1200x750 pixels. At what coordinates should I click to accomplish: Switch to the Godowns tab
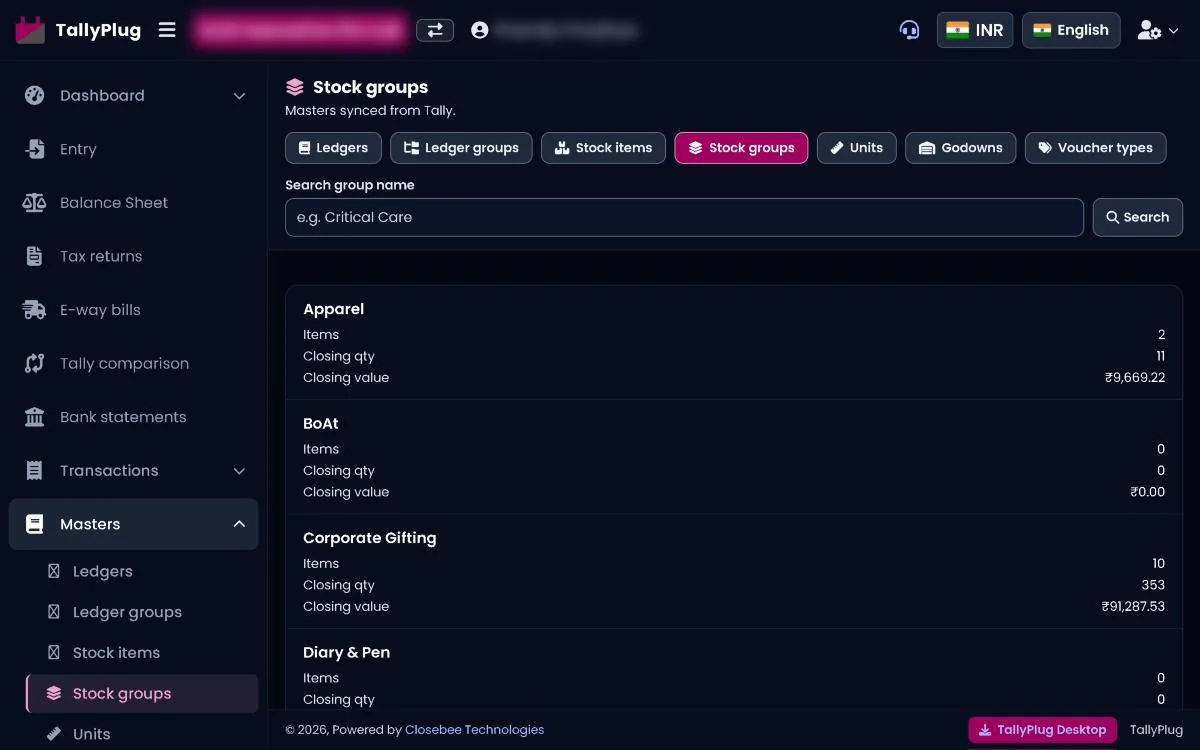coord(960,148)
